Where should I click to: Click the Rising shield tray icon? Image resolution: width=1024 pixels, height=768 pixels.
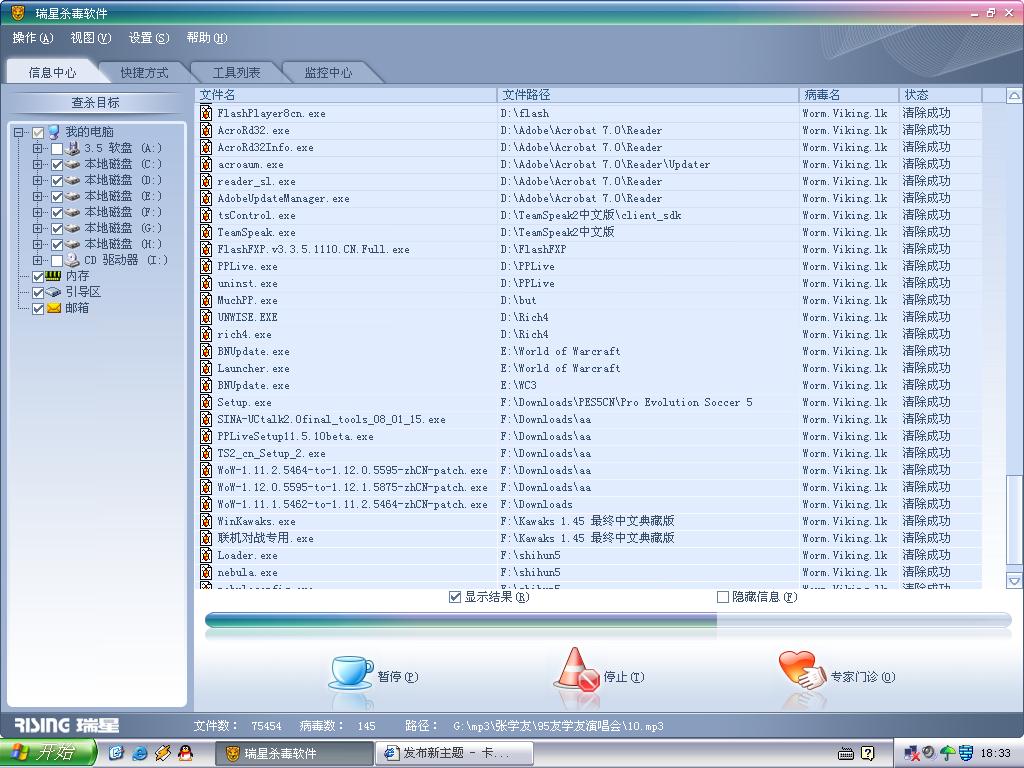click(966, 753)
